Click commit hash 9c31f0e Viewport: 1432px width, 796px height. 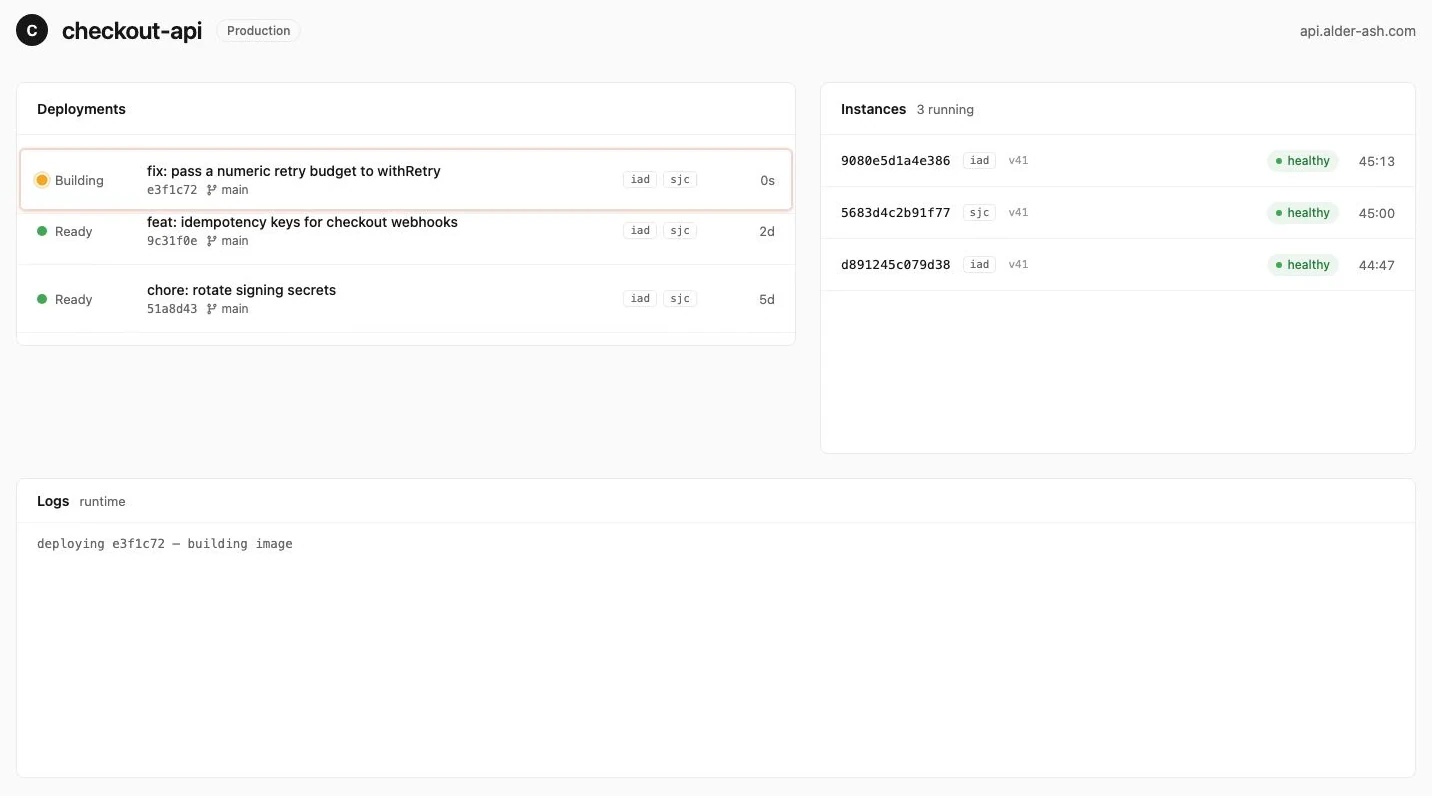click(172, 241)
